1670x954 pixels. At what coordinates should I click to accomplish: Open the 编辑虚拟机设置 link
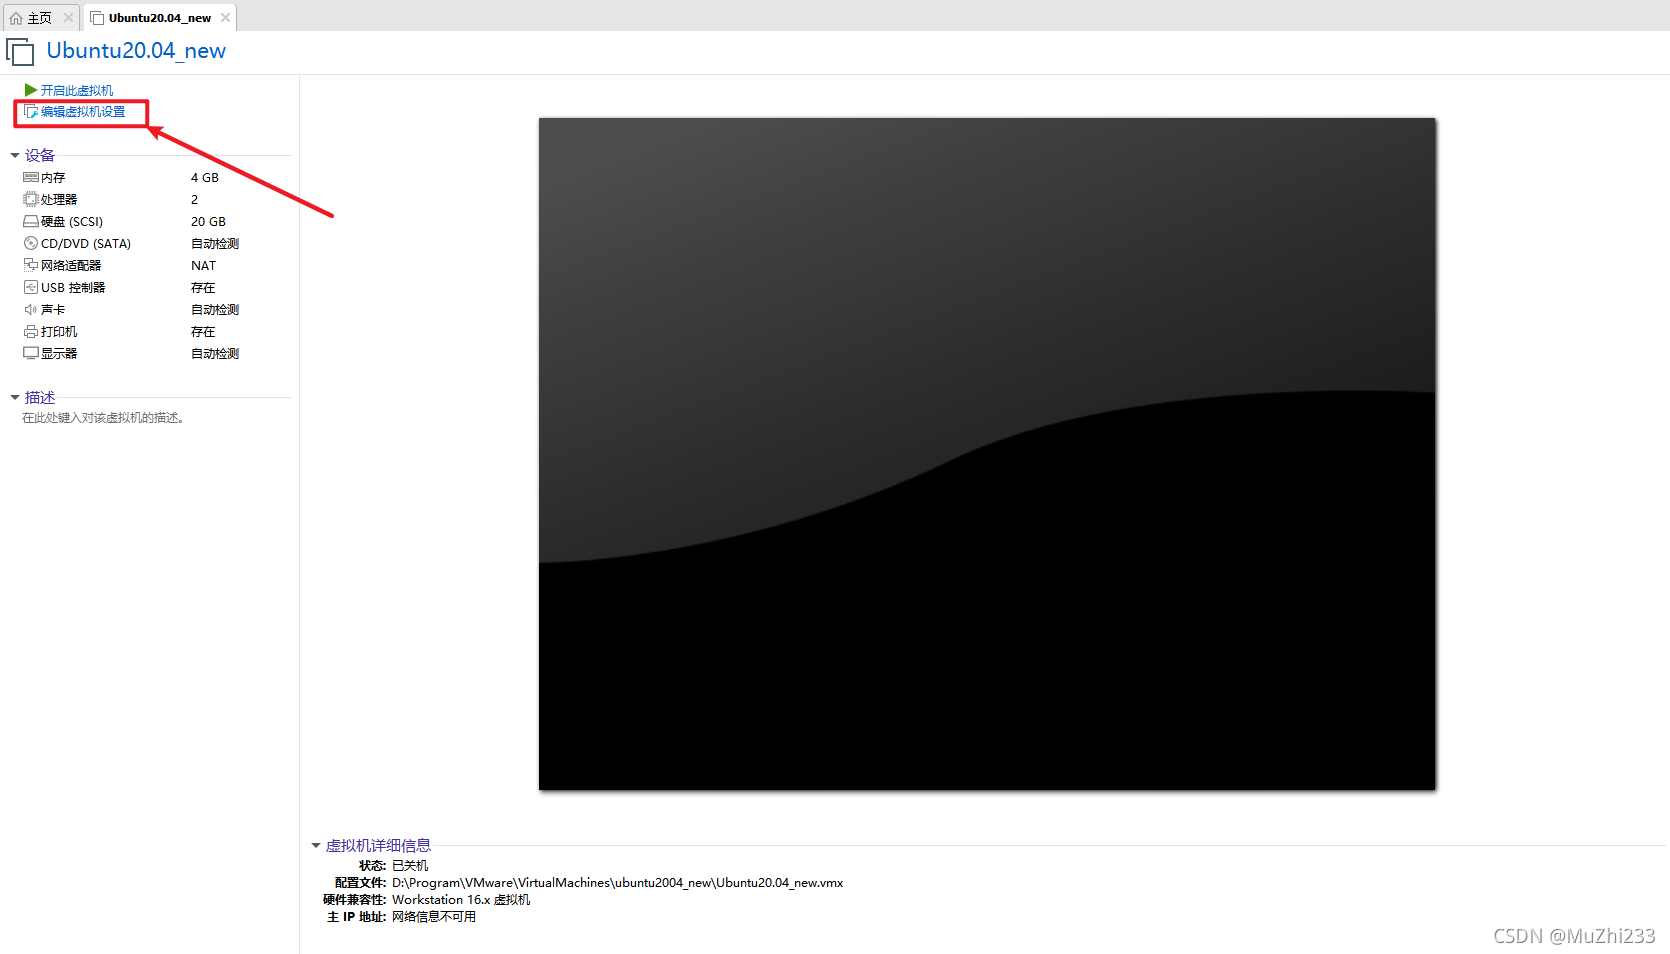coord(83,112)
